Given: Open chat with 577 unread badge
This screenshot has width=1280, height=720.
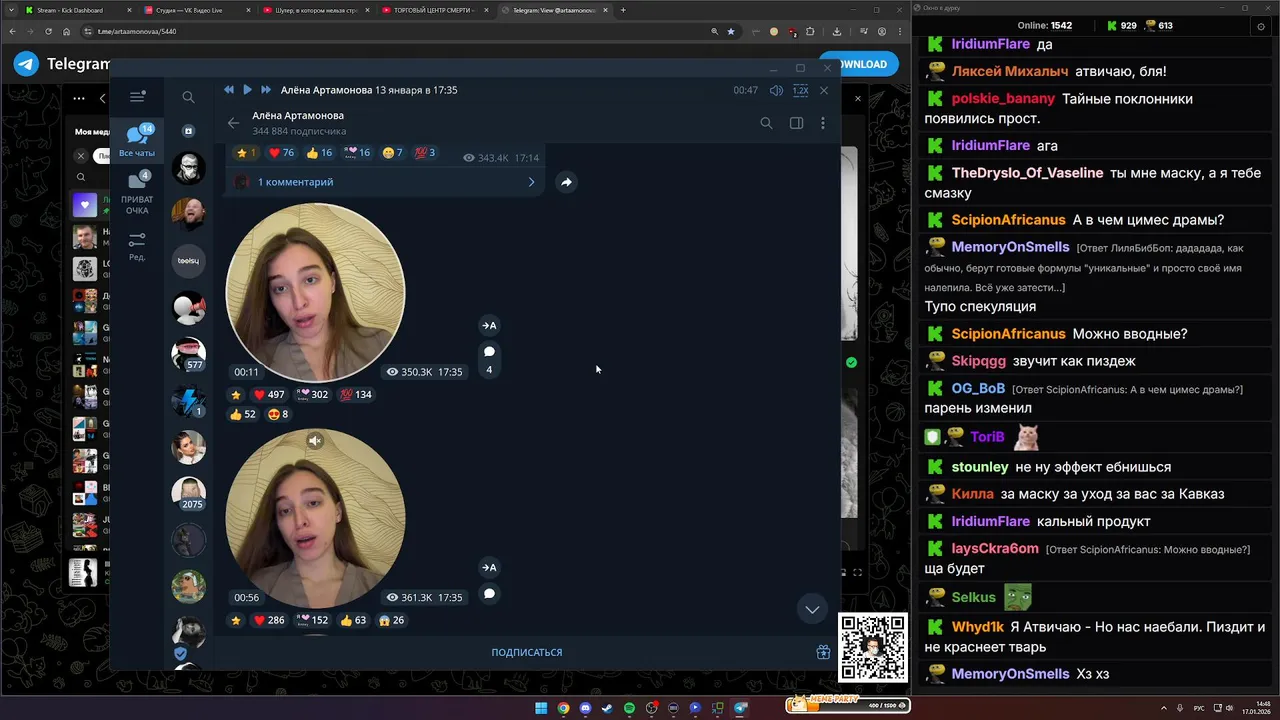Looking at the screenshot, I should click(x=188, y=354).
